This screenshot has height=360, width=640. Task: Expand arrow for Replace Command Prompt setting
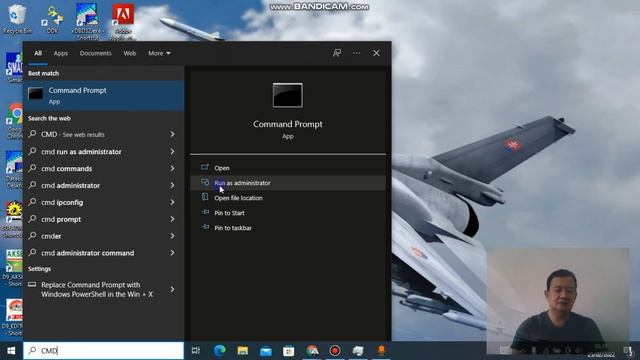point(172,289)
